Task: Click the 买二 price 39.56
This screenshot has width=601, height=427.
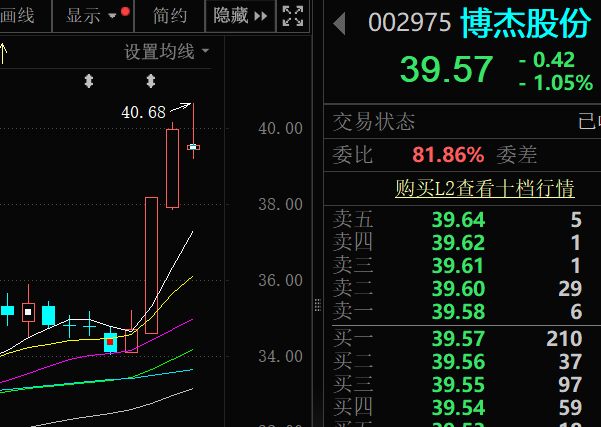Action: point(458,362)
